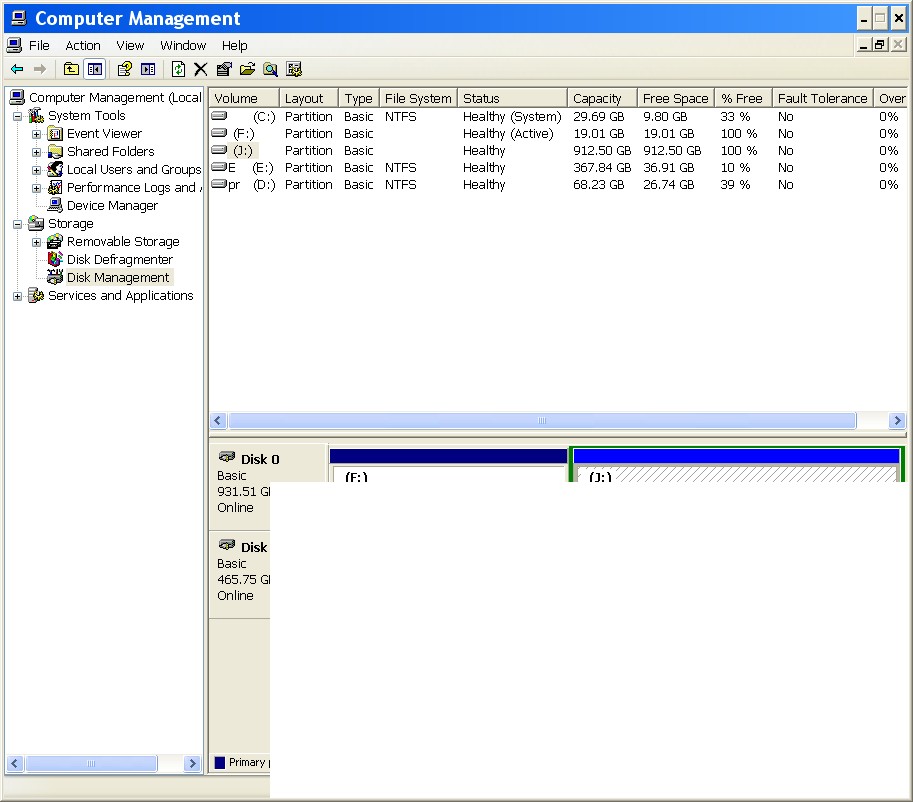The width and height of the screenshot is (913, 802).
Task: Click the Primary partition legend color swatch
Action: pos(220,762)
